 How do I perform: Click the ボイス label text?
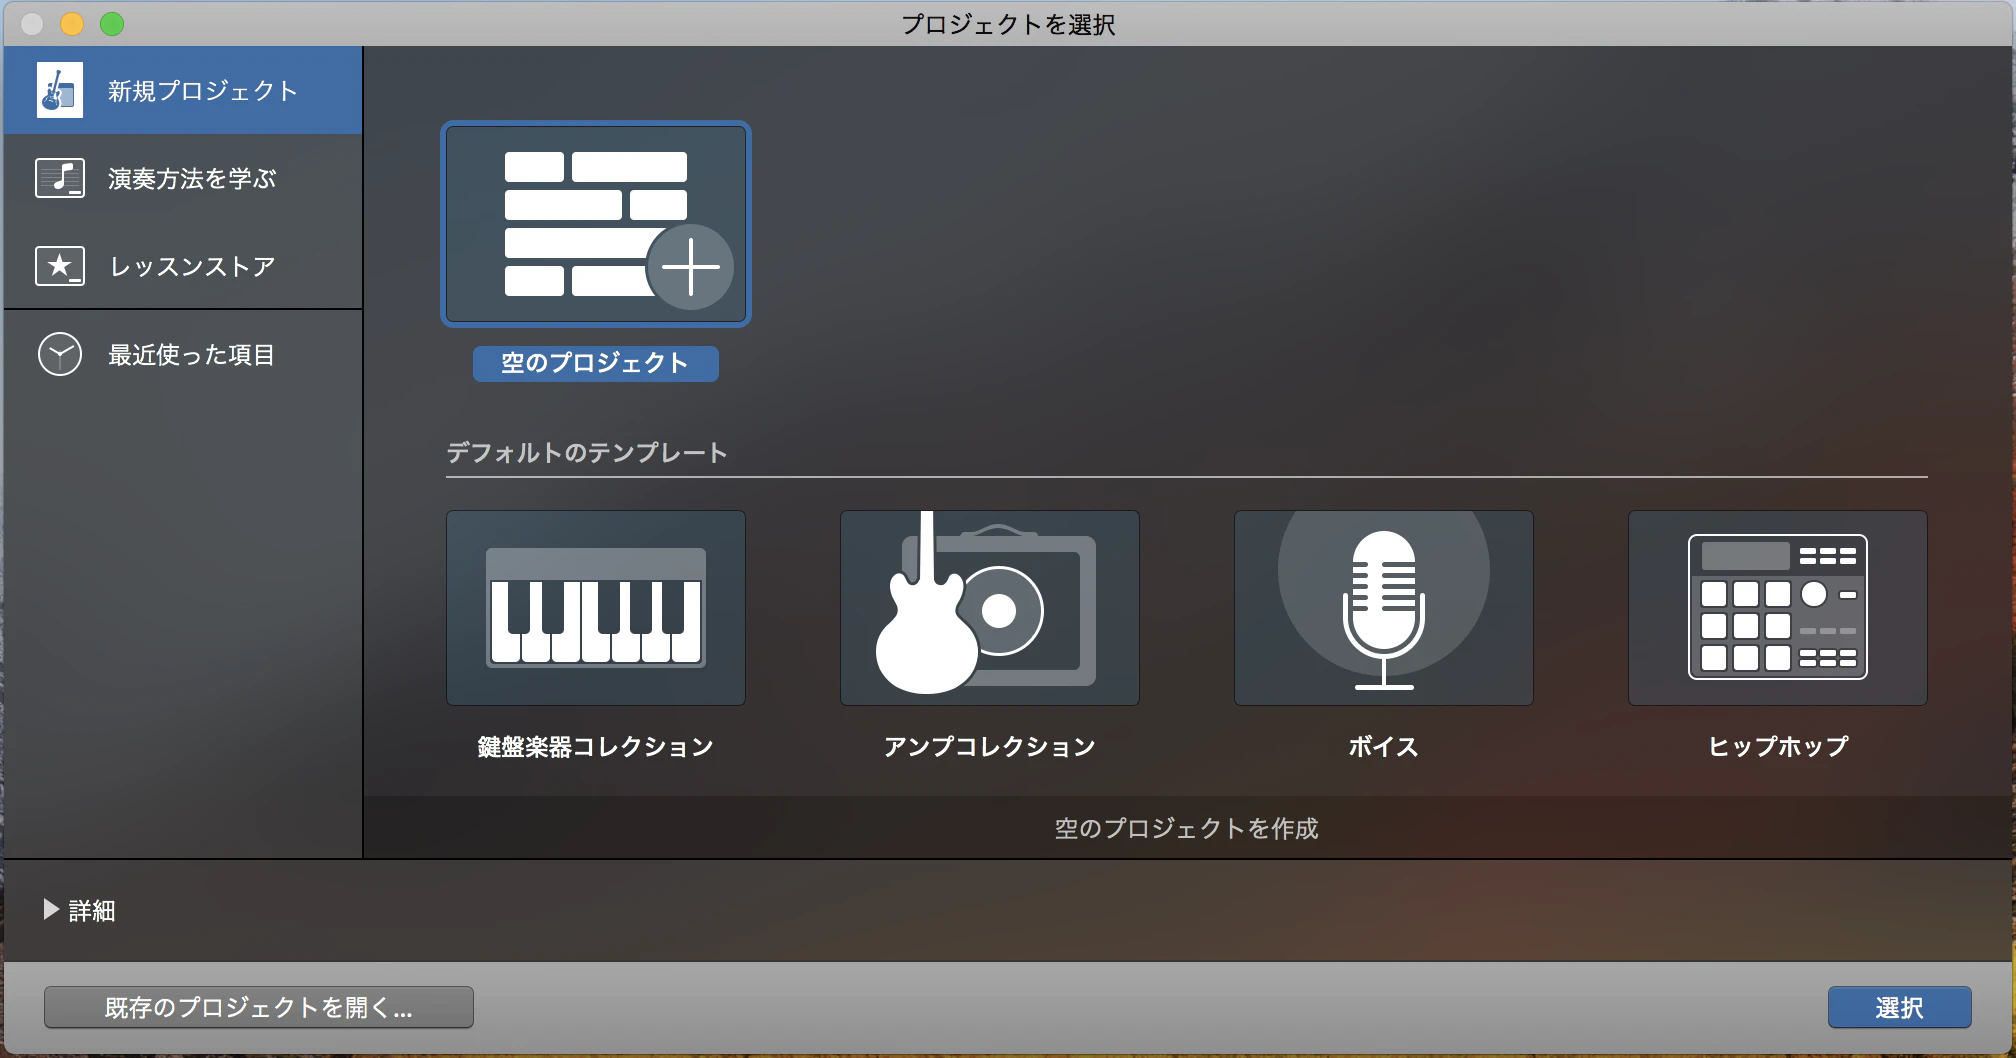tap(1384, 747)
